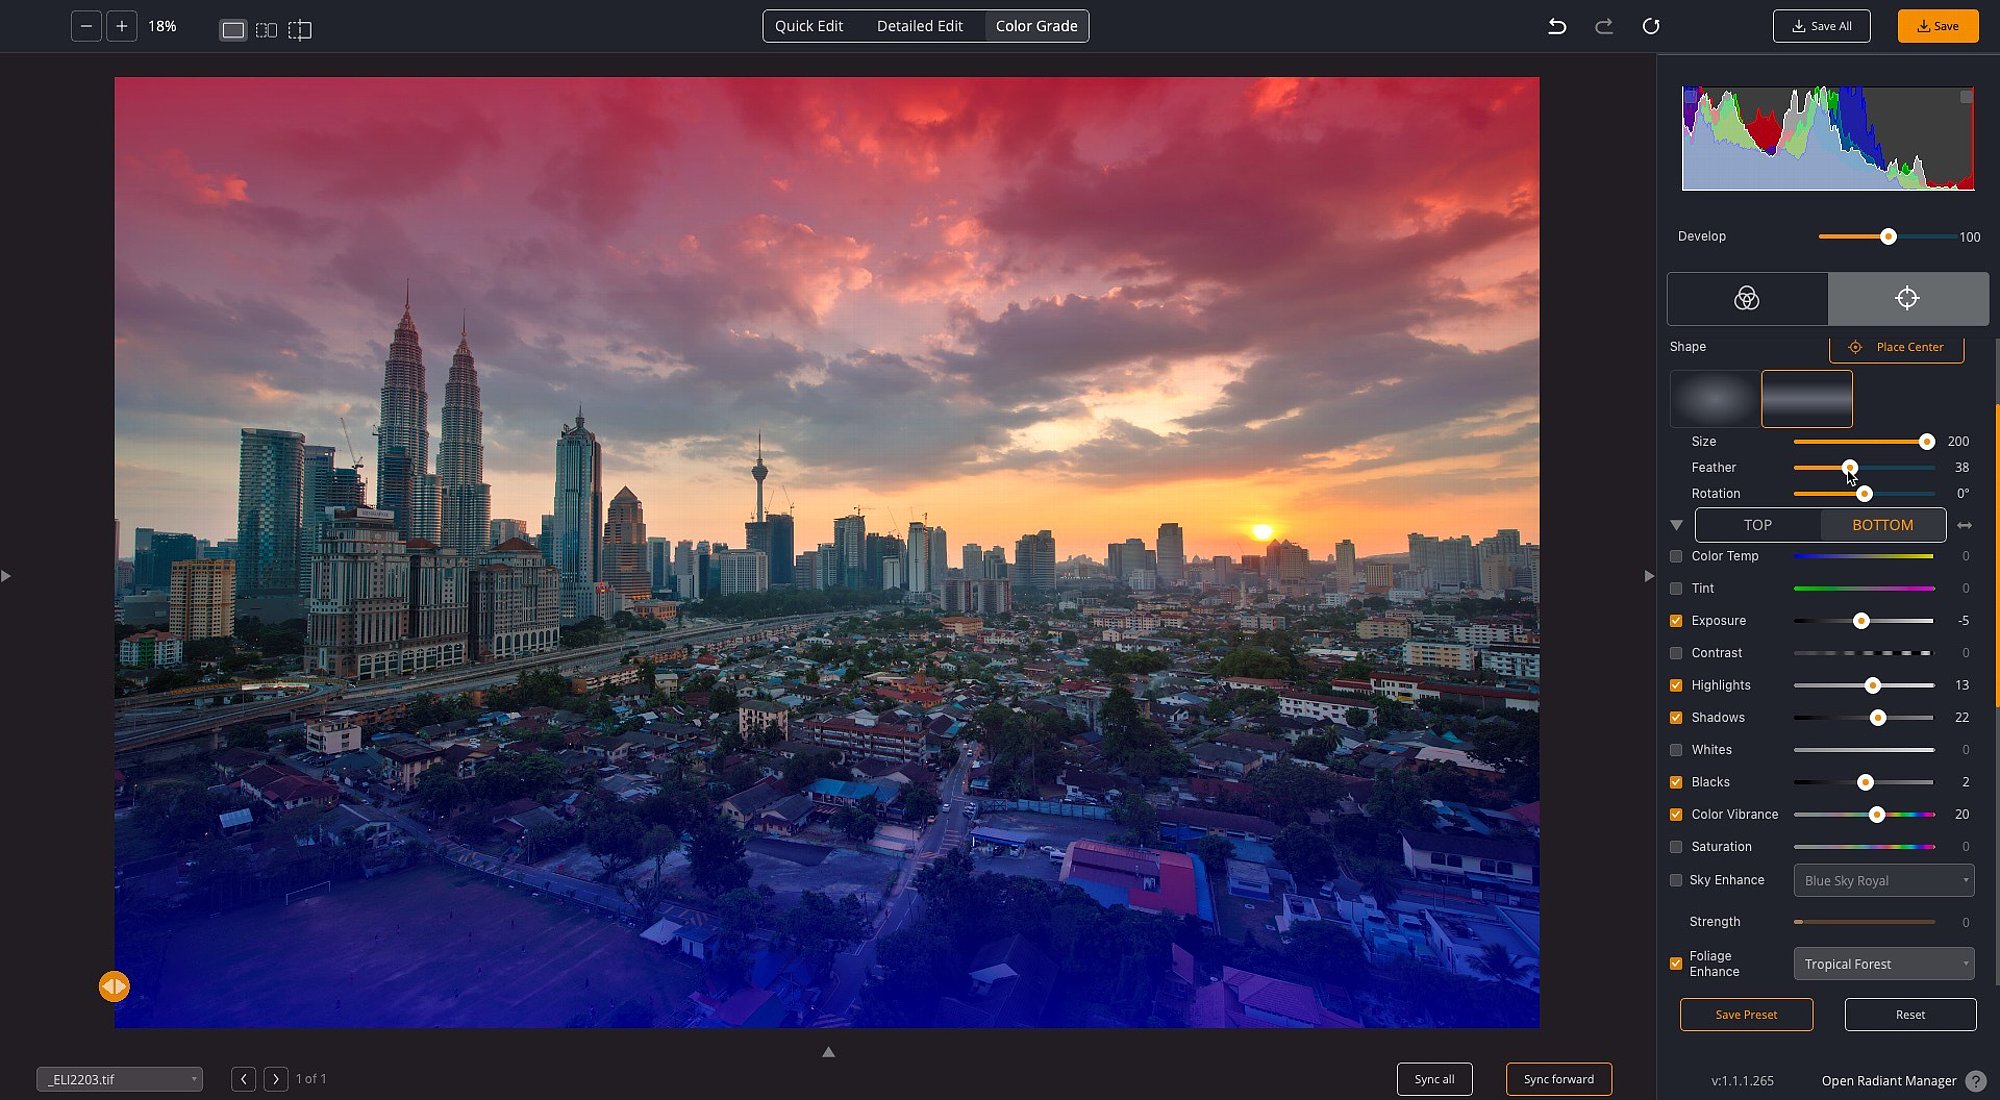
Task: Click the Strength slider track
Action: tap(1864, 922)
